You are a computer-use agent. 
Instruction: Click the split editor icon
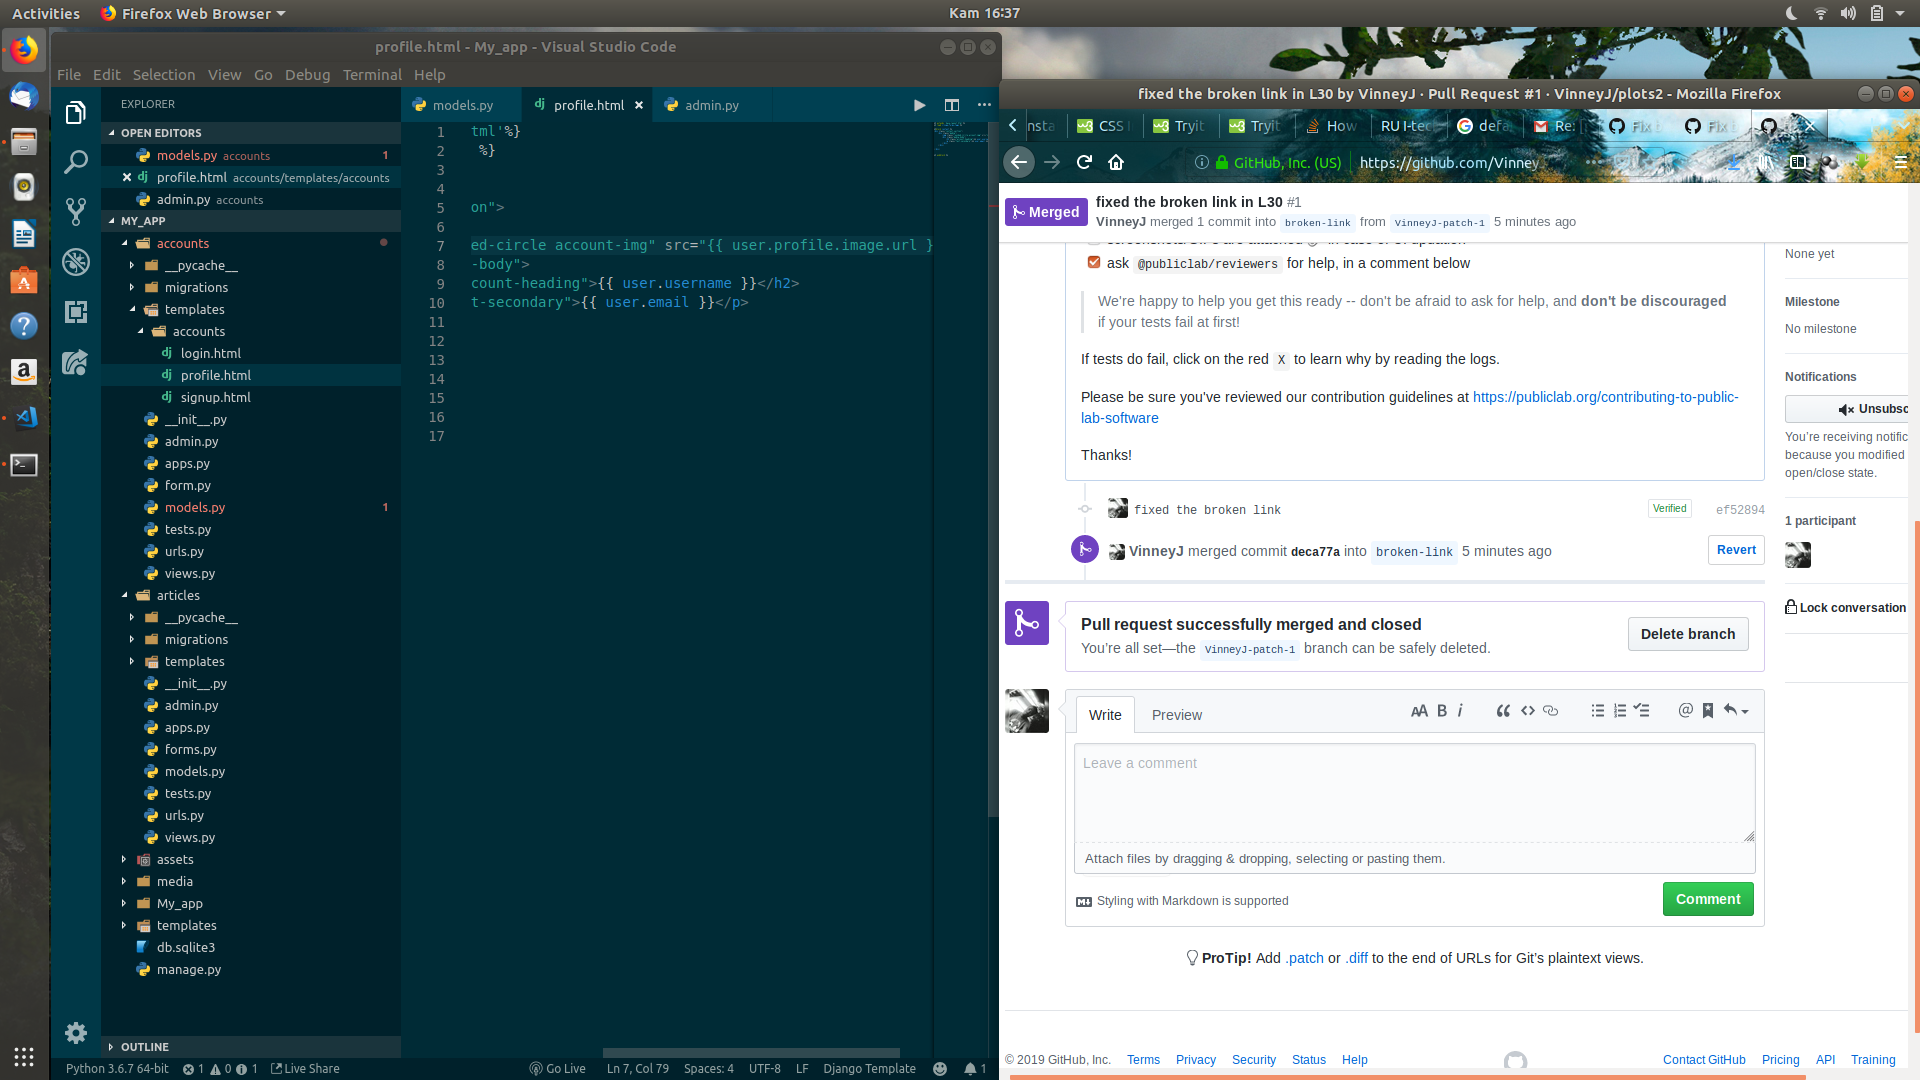point(951,105)
